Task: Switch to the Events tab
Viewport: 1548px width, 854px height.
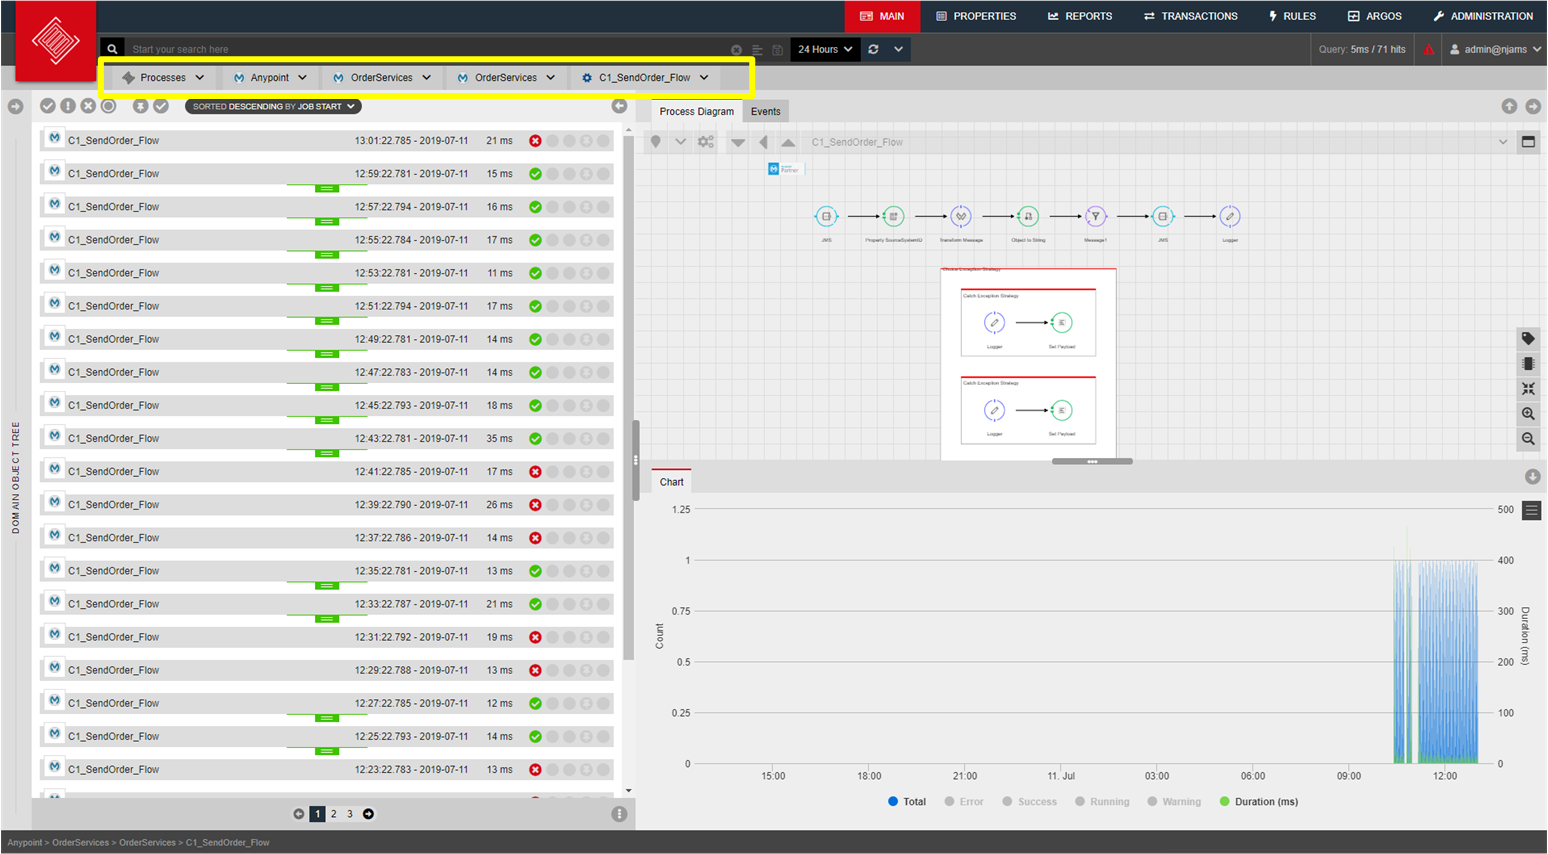Action: click(766, 111)
